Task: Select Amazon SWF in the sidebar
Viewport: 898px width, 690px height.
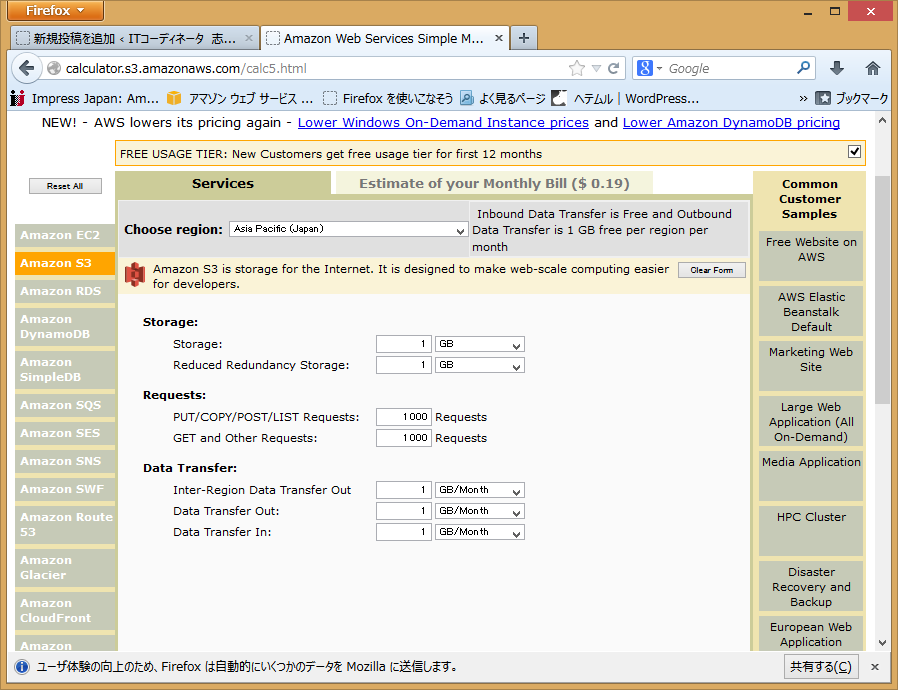Action: (65, 490)
